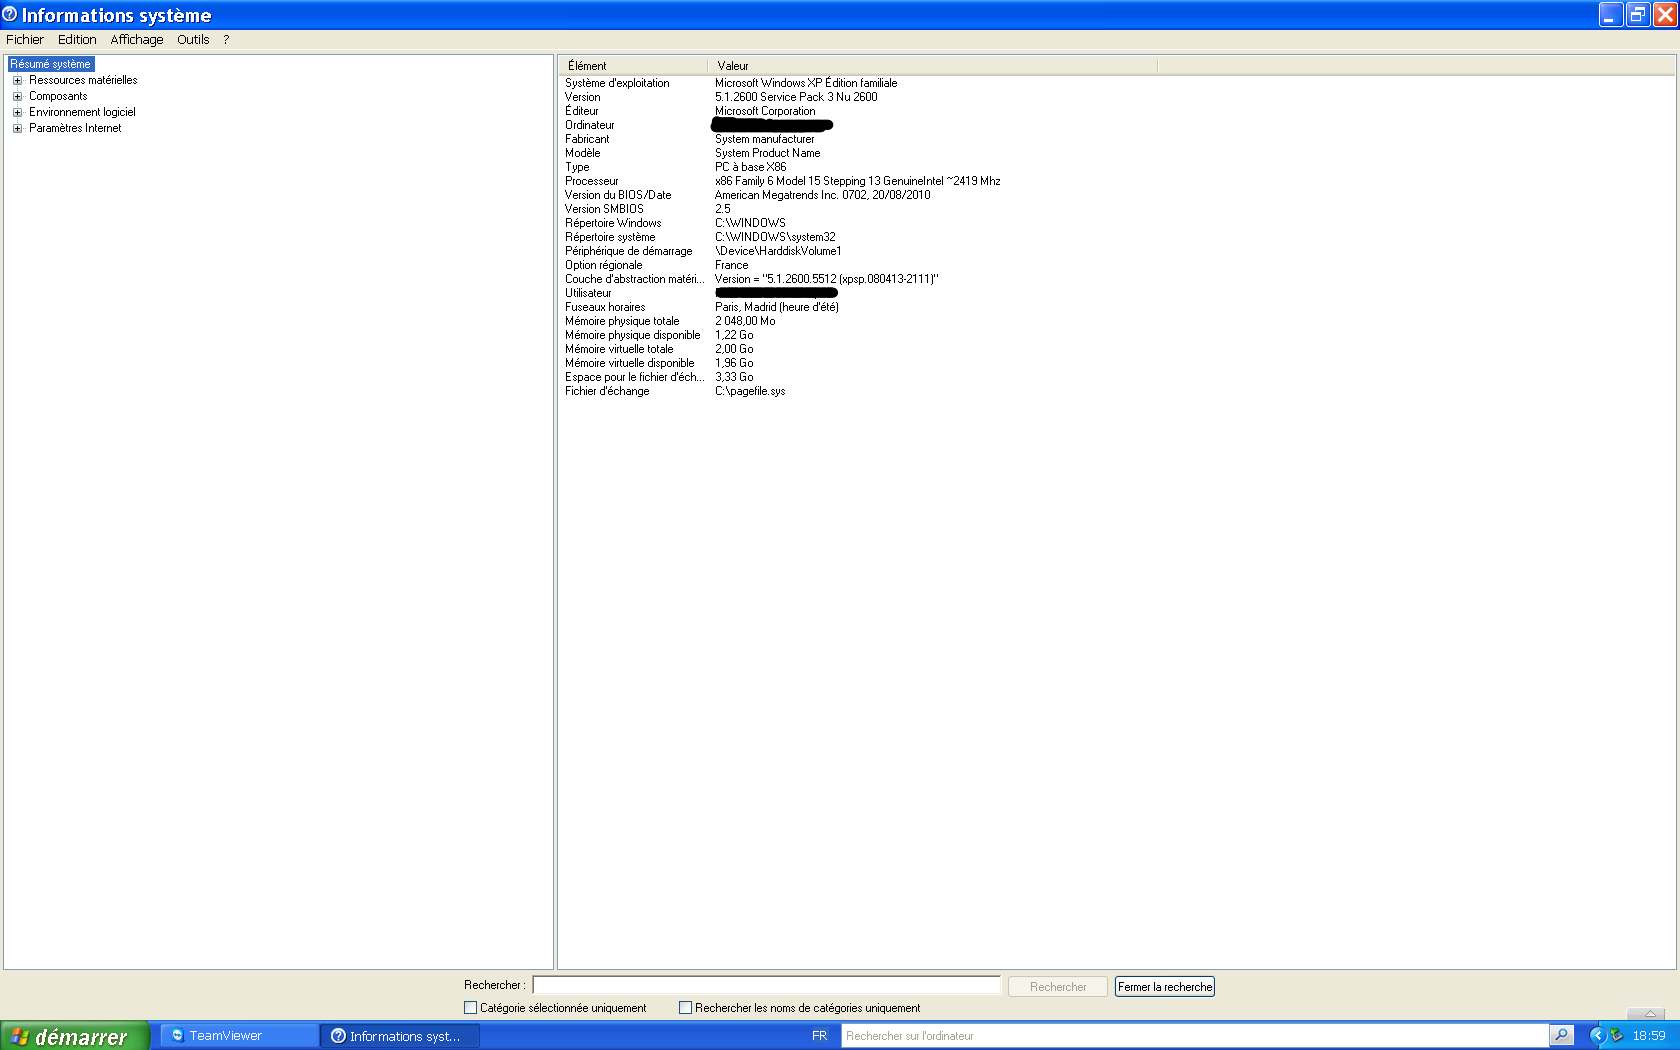Focus the Rechercher text field
Screen dimensions: 1680x1050
click(x=766, y=985)
